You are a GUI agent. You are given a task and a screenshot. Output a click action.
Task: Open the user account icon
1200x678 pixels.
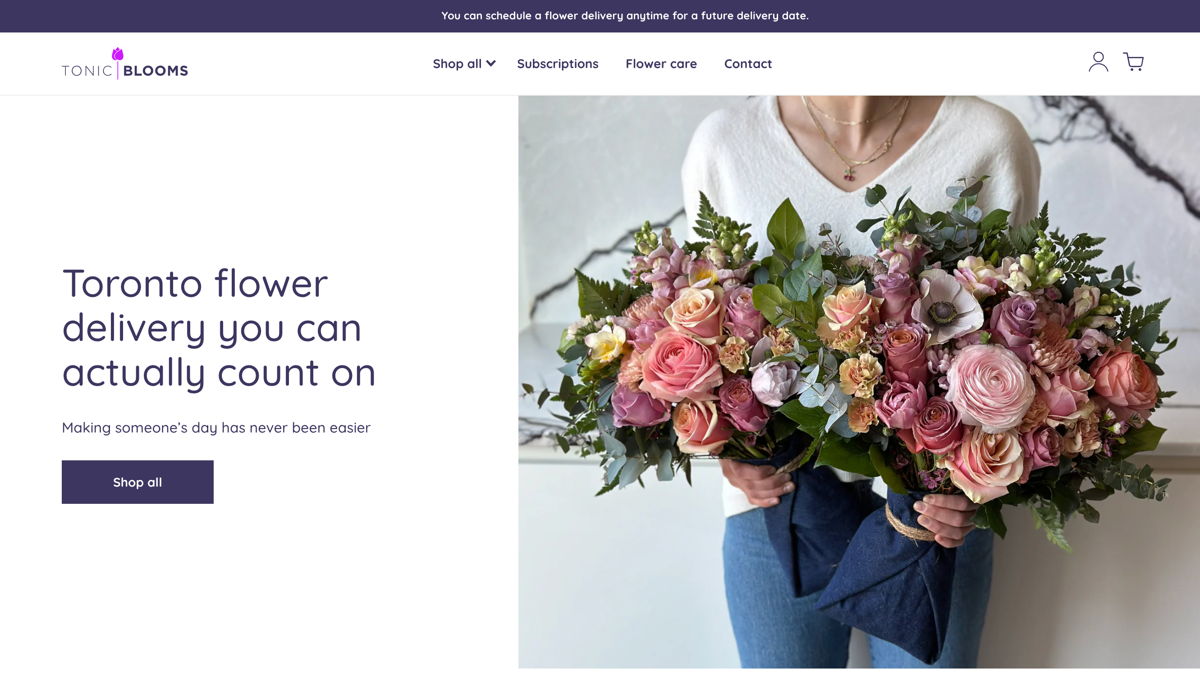1098,62
